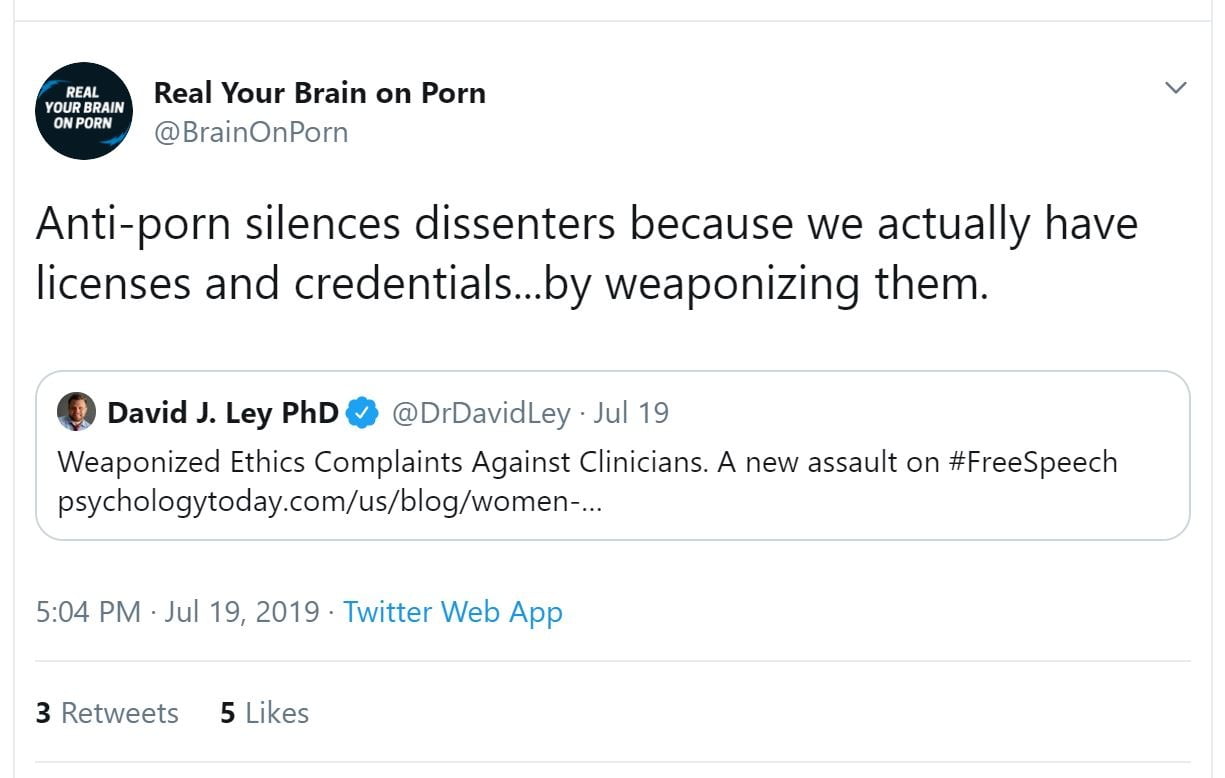Click the 5:04 PM tweet time

88,612
